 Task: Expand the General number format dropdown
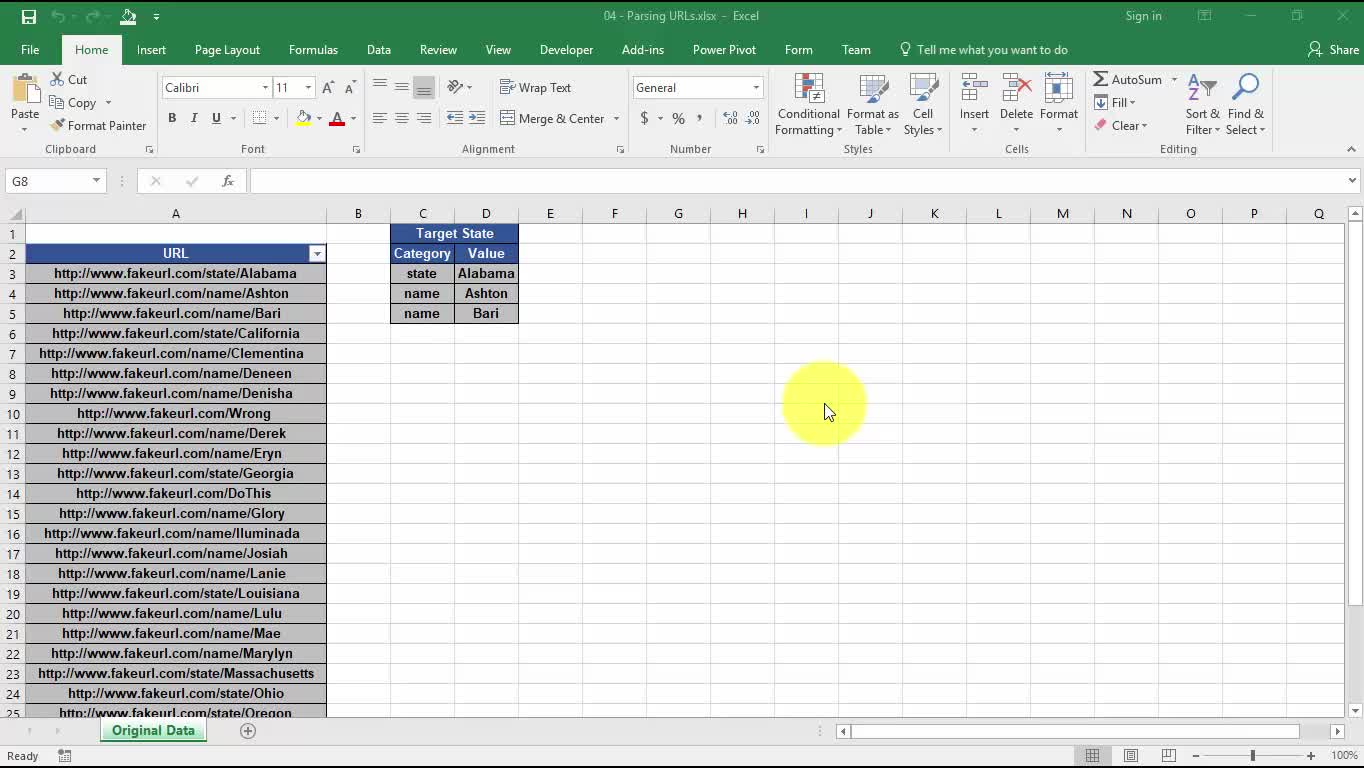(756, 88)
